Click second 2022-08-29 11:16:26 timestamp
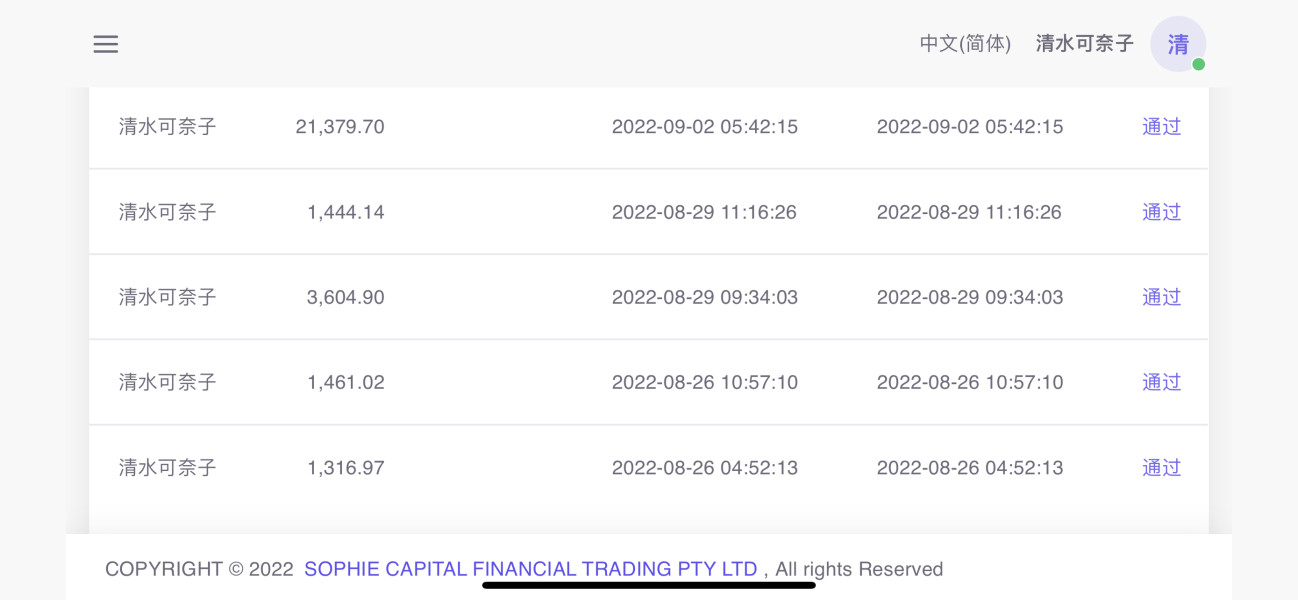The image size is (1298, 600). 969,212
